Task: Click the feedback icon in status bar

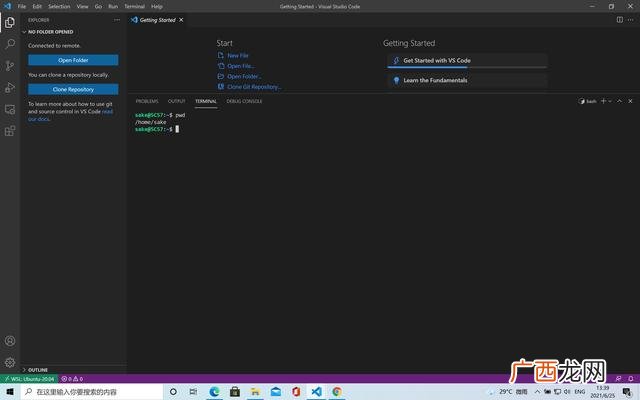Action: [618, 379]
